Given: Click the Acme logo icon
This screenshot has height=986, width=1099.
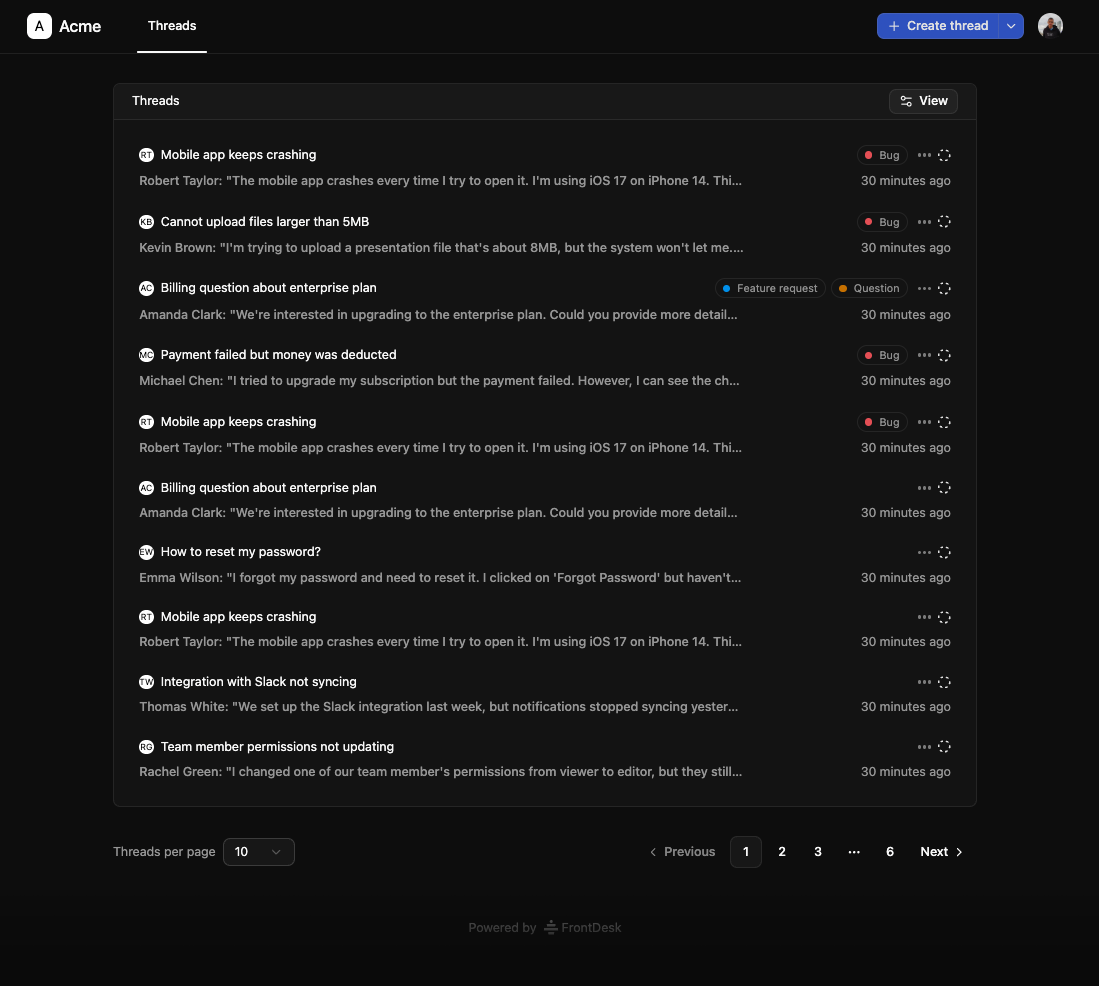Looking at the screenshot, I should (39, 26).
